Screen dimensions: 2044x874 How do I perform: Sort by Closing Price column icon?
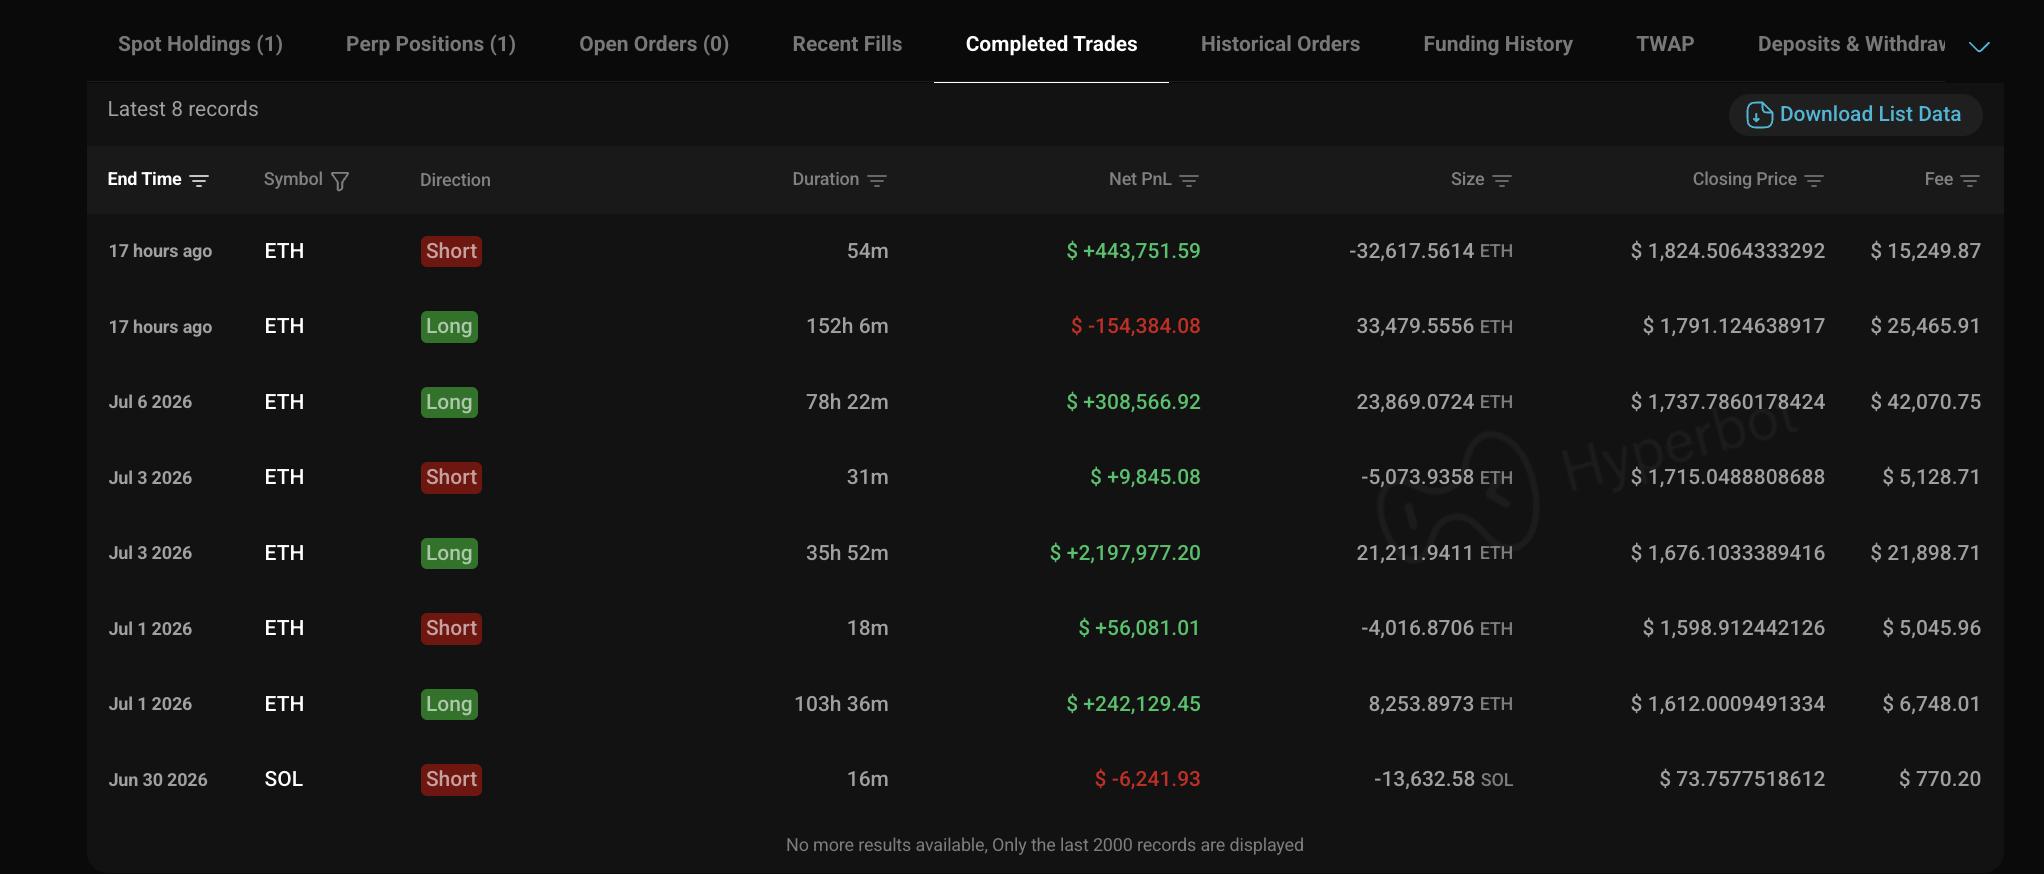1814,180
